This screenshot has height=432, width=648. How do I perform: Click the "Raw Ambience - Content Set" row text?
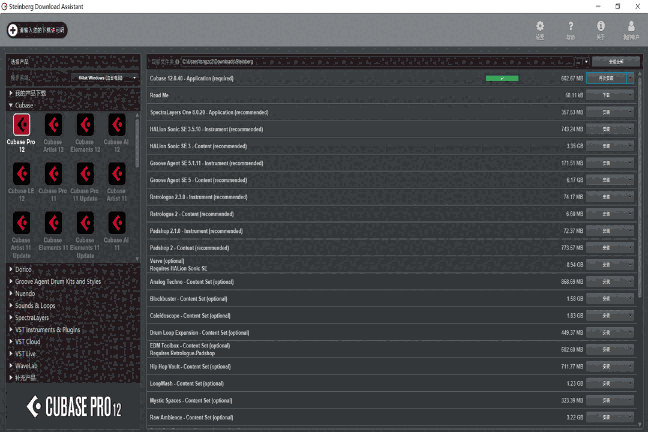point(191,417)
